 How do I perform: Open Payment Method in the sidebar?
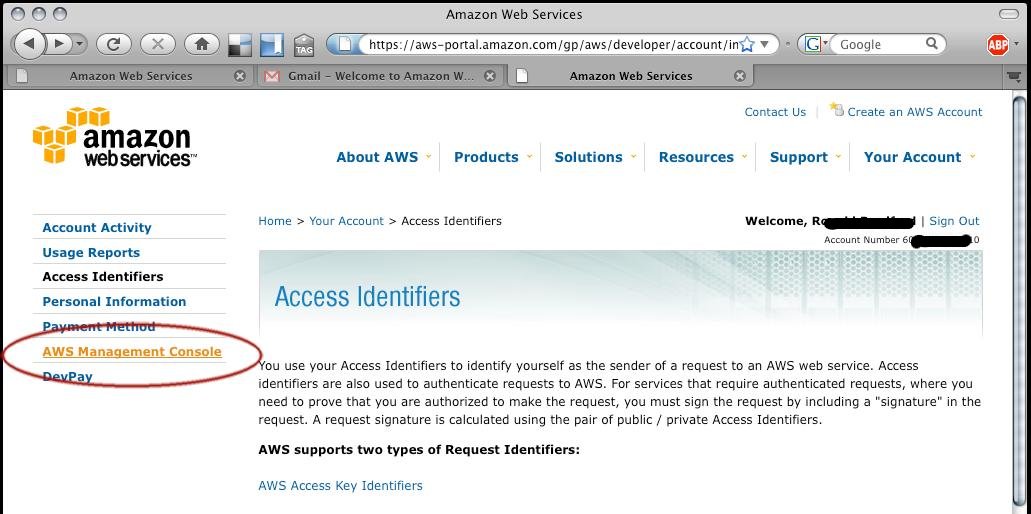coord(99,327)
